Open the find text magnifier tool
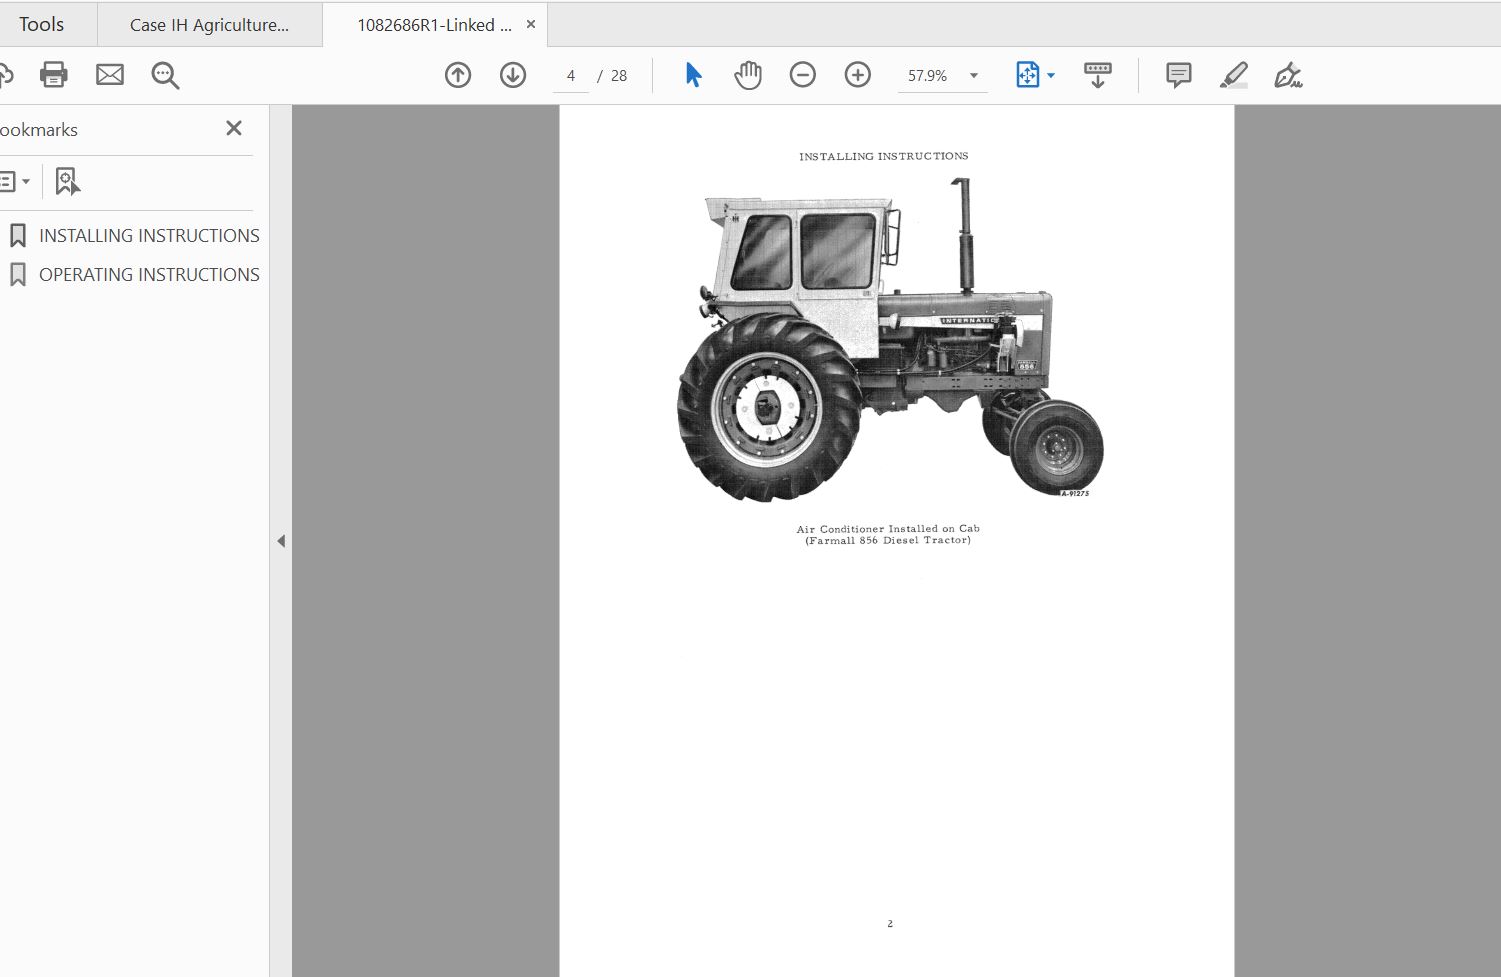 pyautogui.click(x=165, y=75)
